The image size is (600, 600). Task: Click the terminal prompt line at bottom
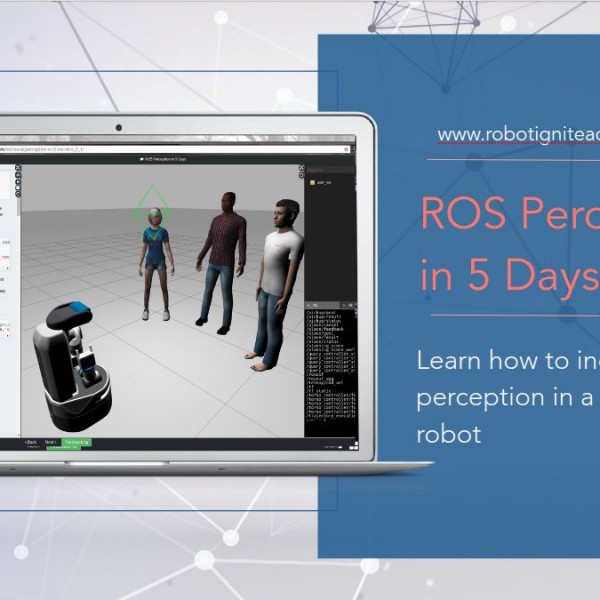coord(318,420)
